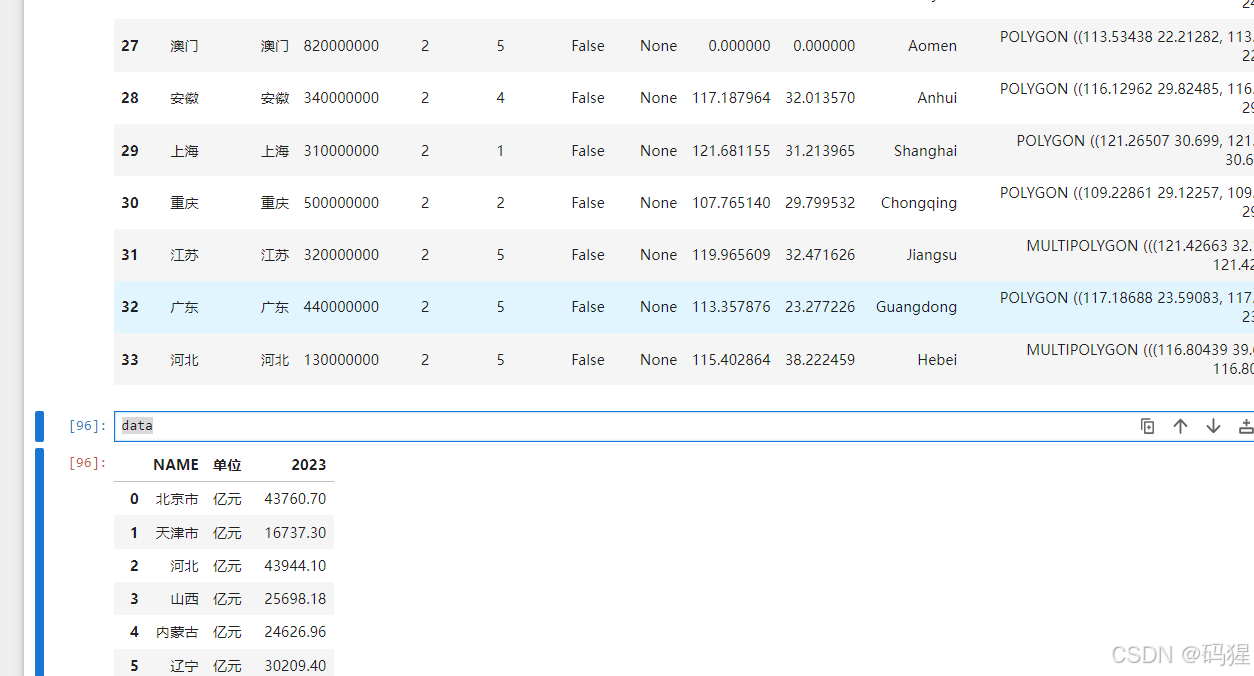The width and height of the screenshot is (1254, 676).
Task: Select the 单位 column header
Action: [x=227, y=465]
